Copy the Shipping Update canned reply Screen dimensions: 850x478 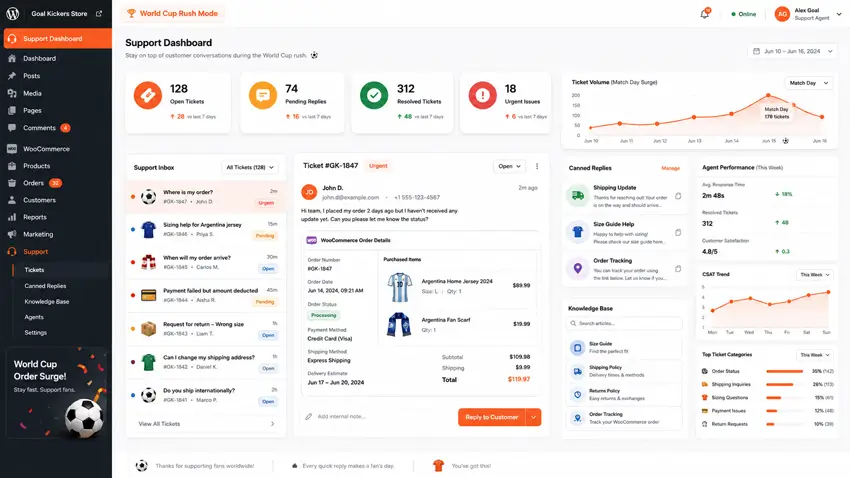[678, 196]
